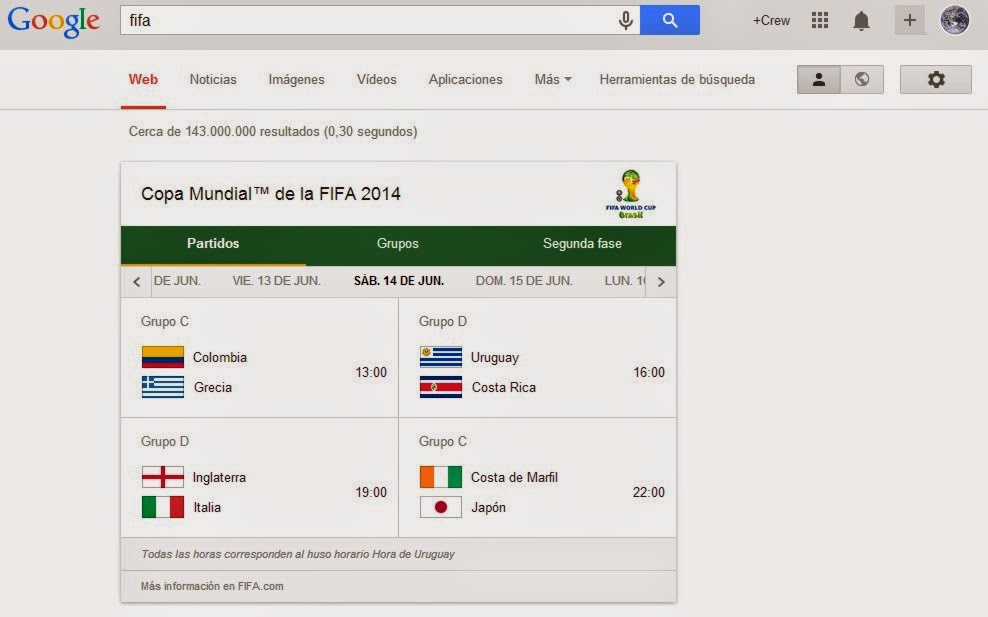Screen dimensions: 988x617
Task: Click the Uruguay team name
Action: (x=495, y=358)
